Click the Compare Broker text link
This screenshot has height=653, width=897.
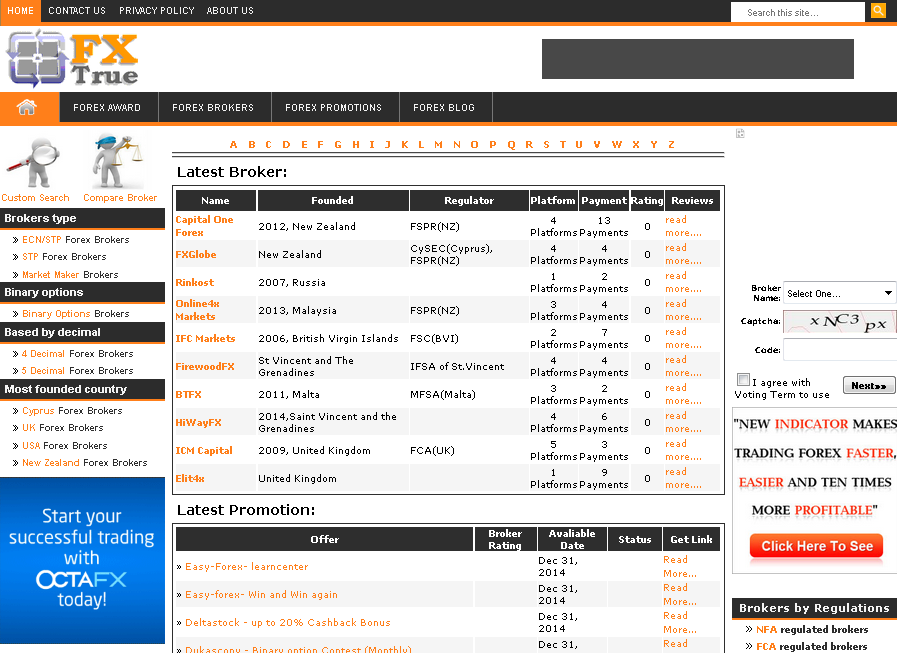(120, 197)
